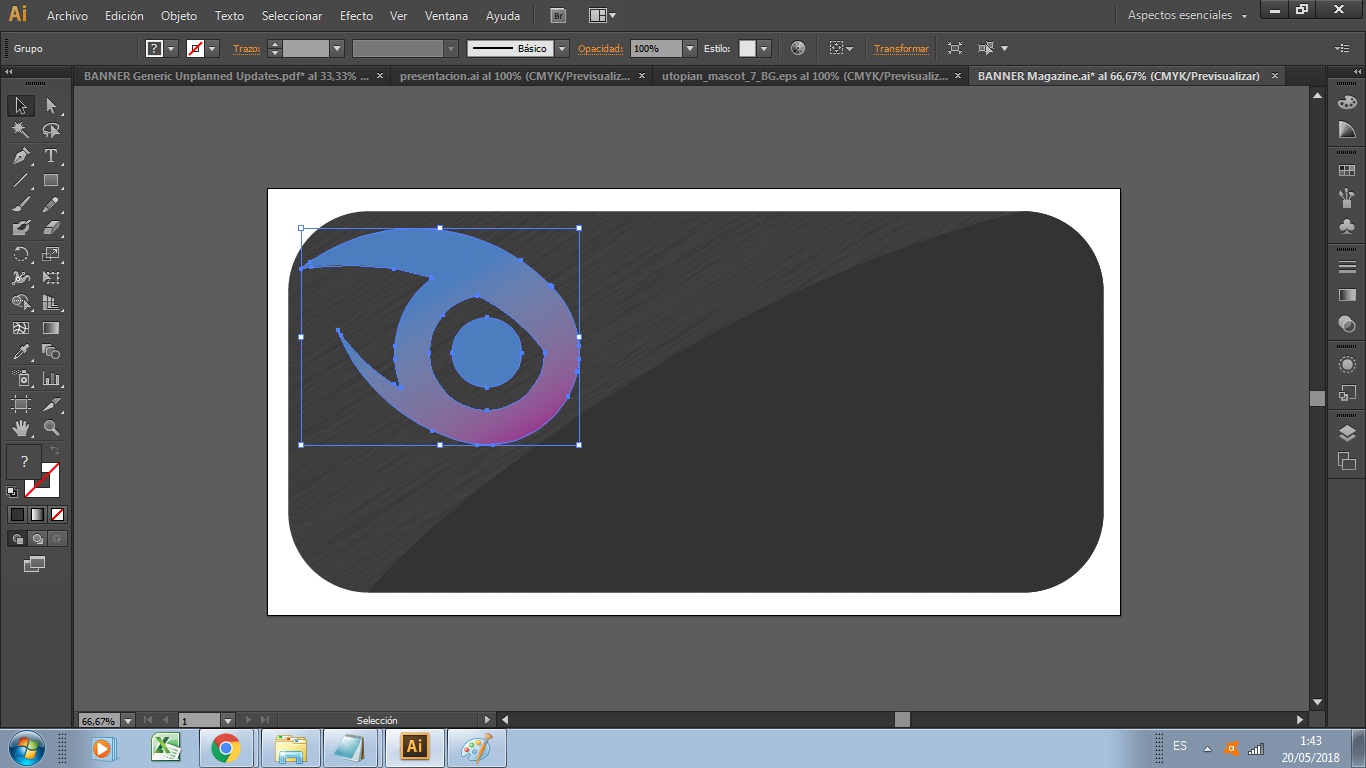Select the Eraser tool
This screenshot has width=1366, height=768.
coord(51,228)
